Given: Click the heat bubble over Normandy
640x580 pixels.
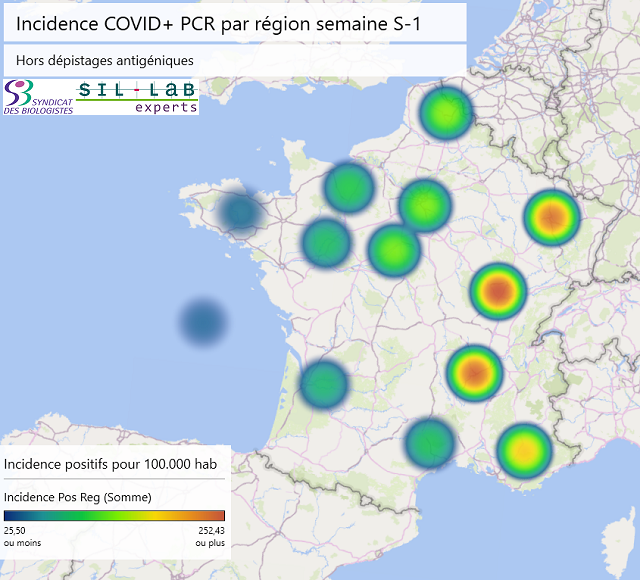Looking at the screenshot, I should pyautogui.click(x=349, y=187).
